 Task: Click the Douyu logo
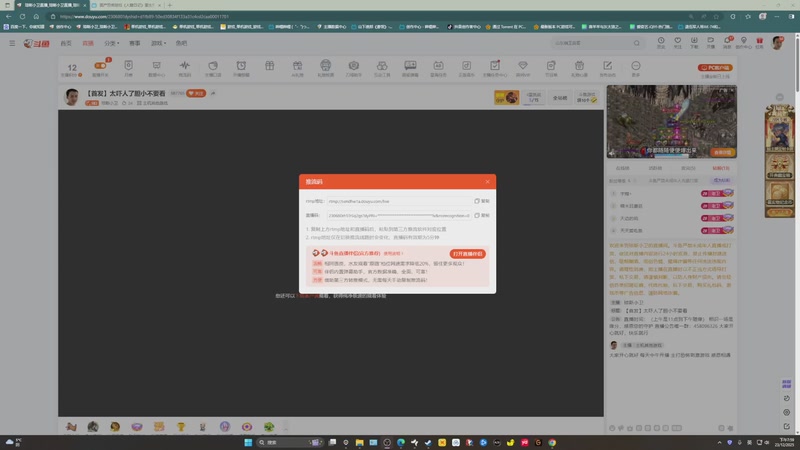[x=36, y=43]
